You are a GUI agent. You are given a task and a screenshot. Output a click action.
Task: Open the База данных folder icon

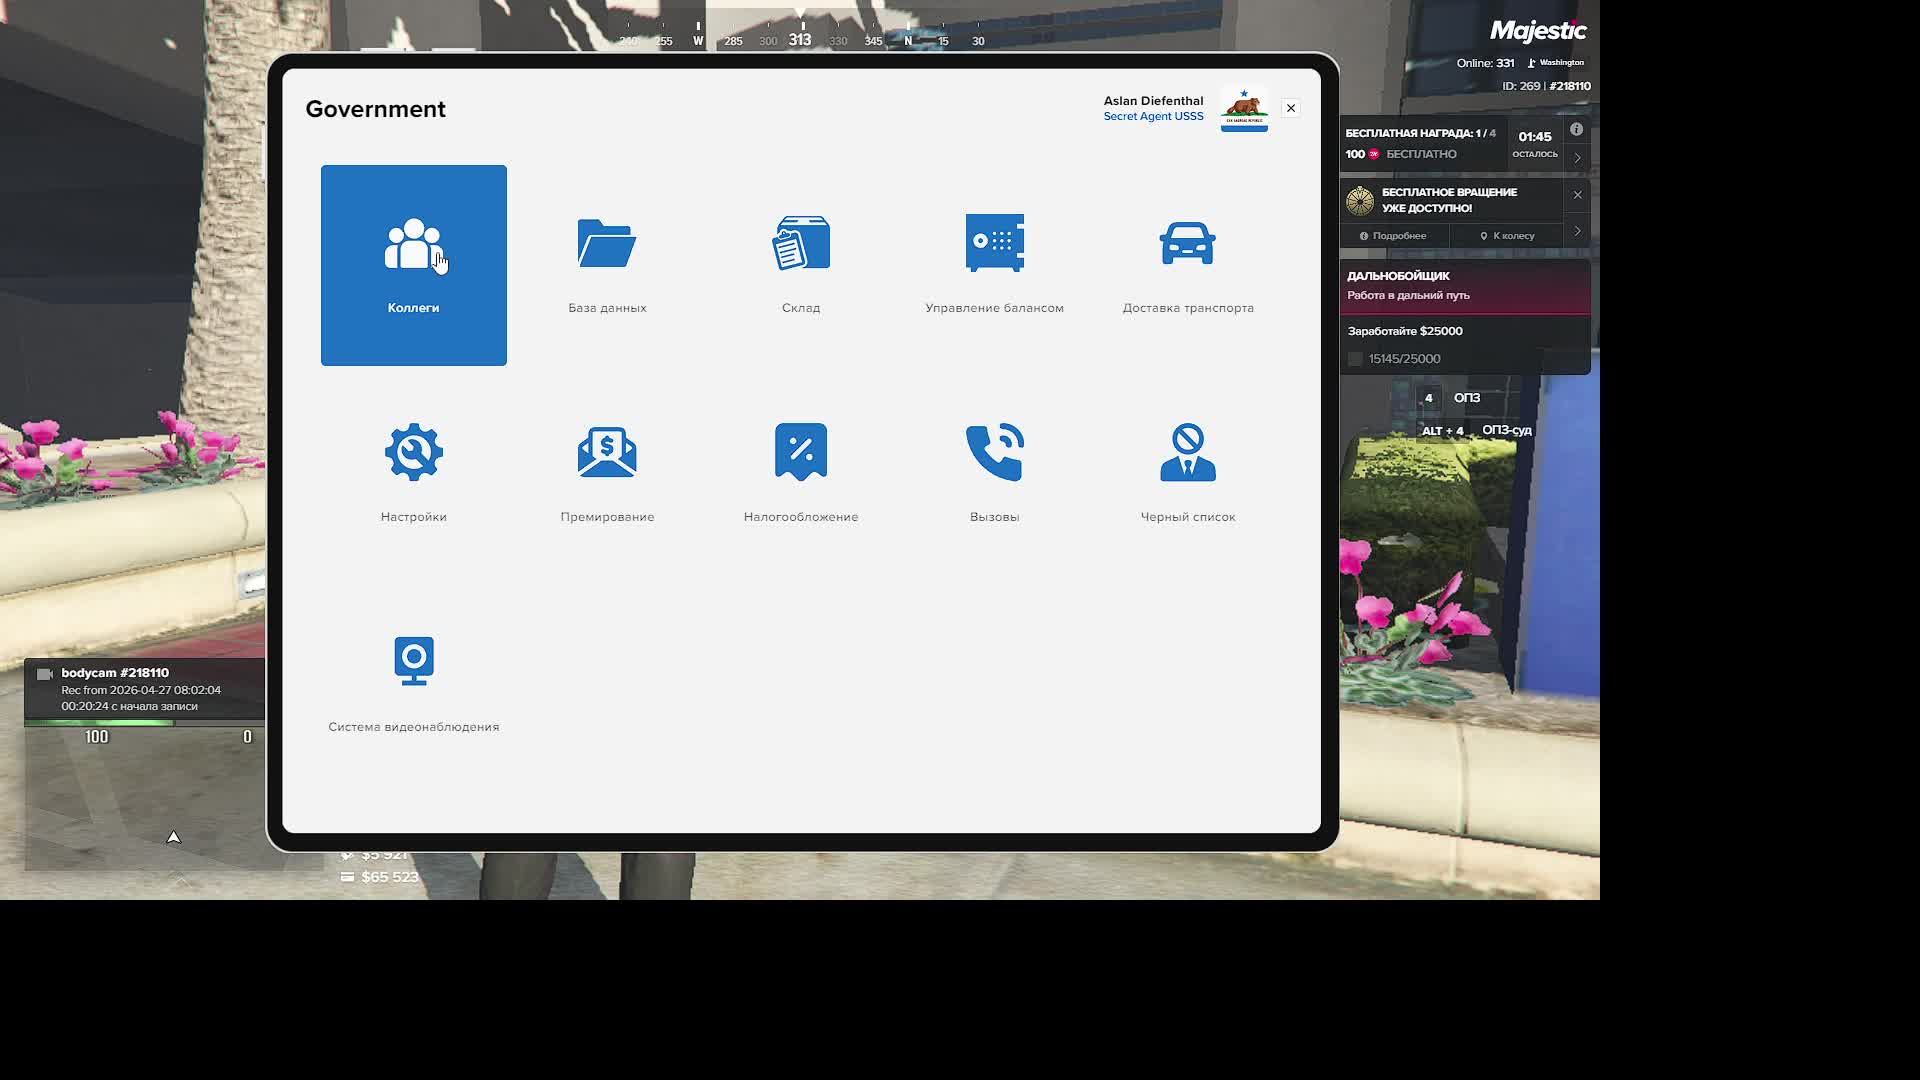[606, 243]
